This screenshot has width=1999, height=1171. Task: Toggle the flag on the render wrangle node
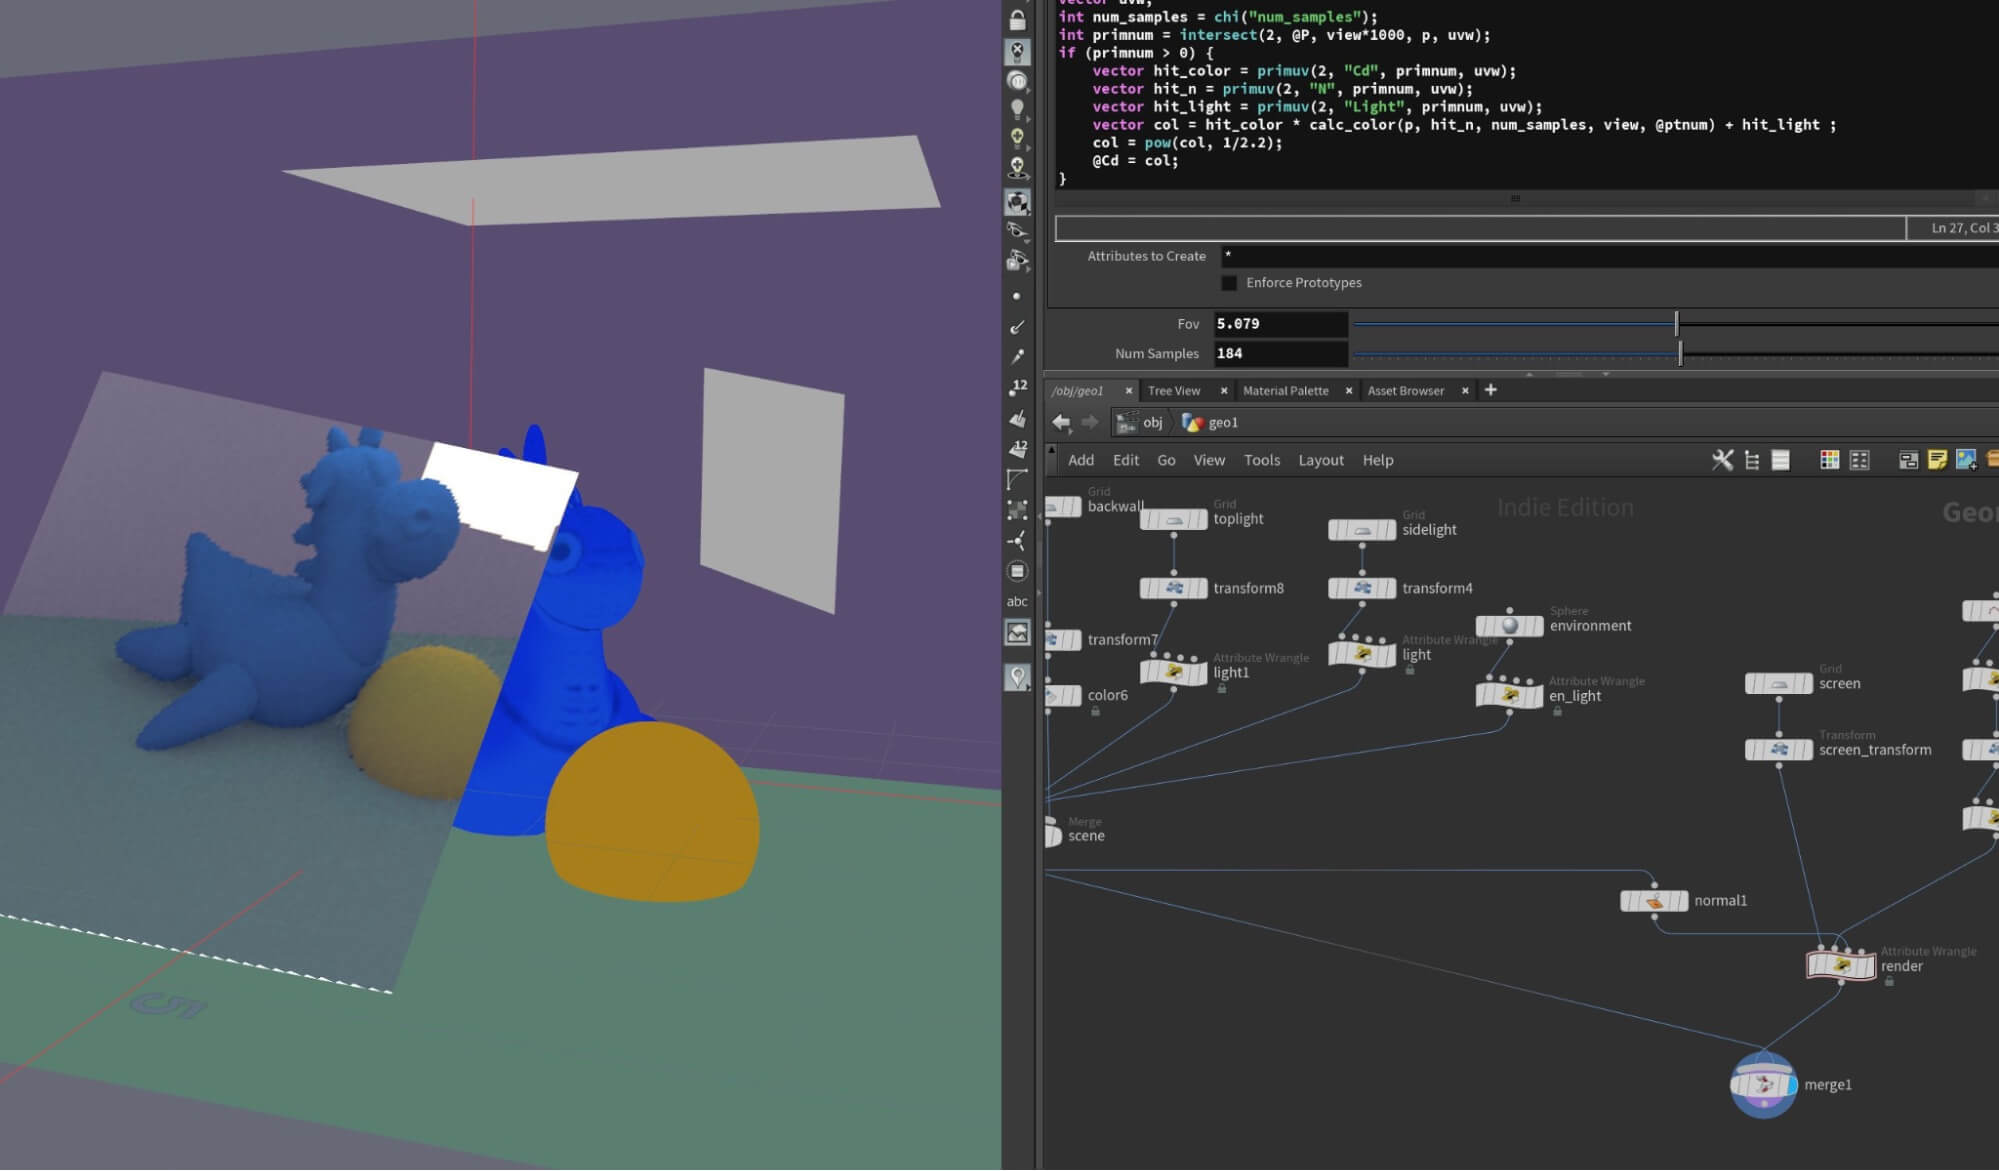(x=1866, y=966)
